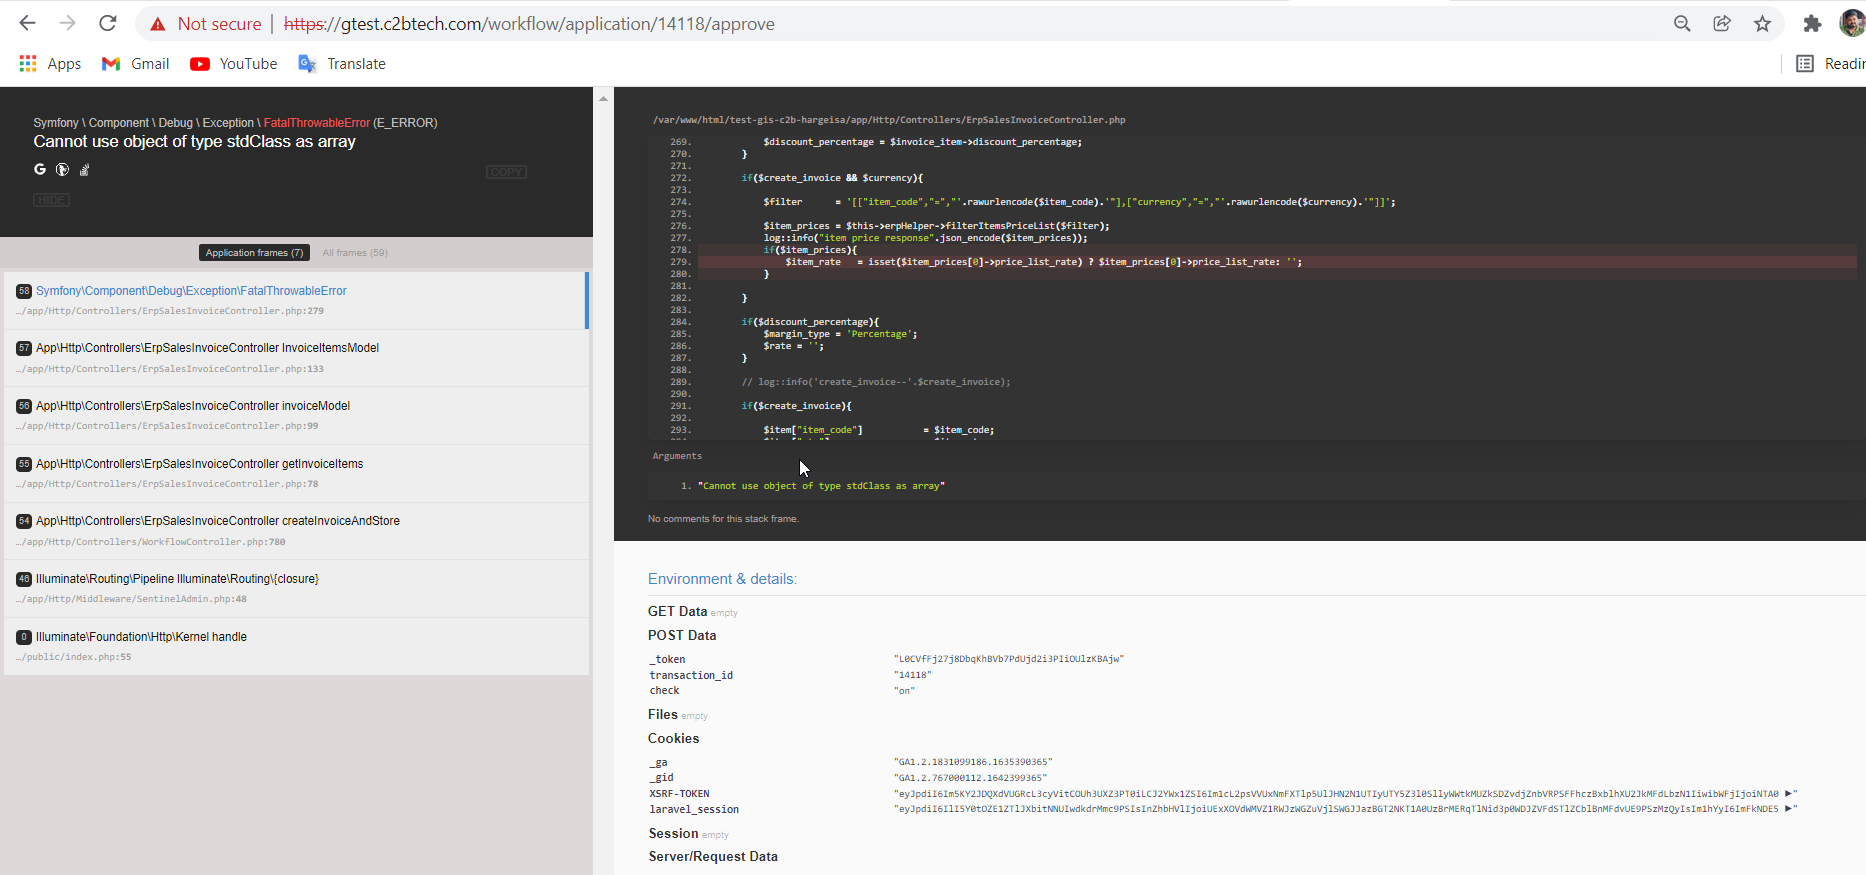Screen dimensions: 1866x875
Task: Select frame 54 createInvoiceAndStore
Action: 295,531
